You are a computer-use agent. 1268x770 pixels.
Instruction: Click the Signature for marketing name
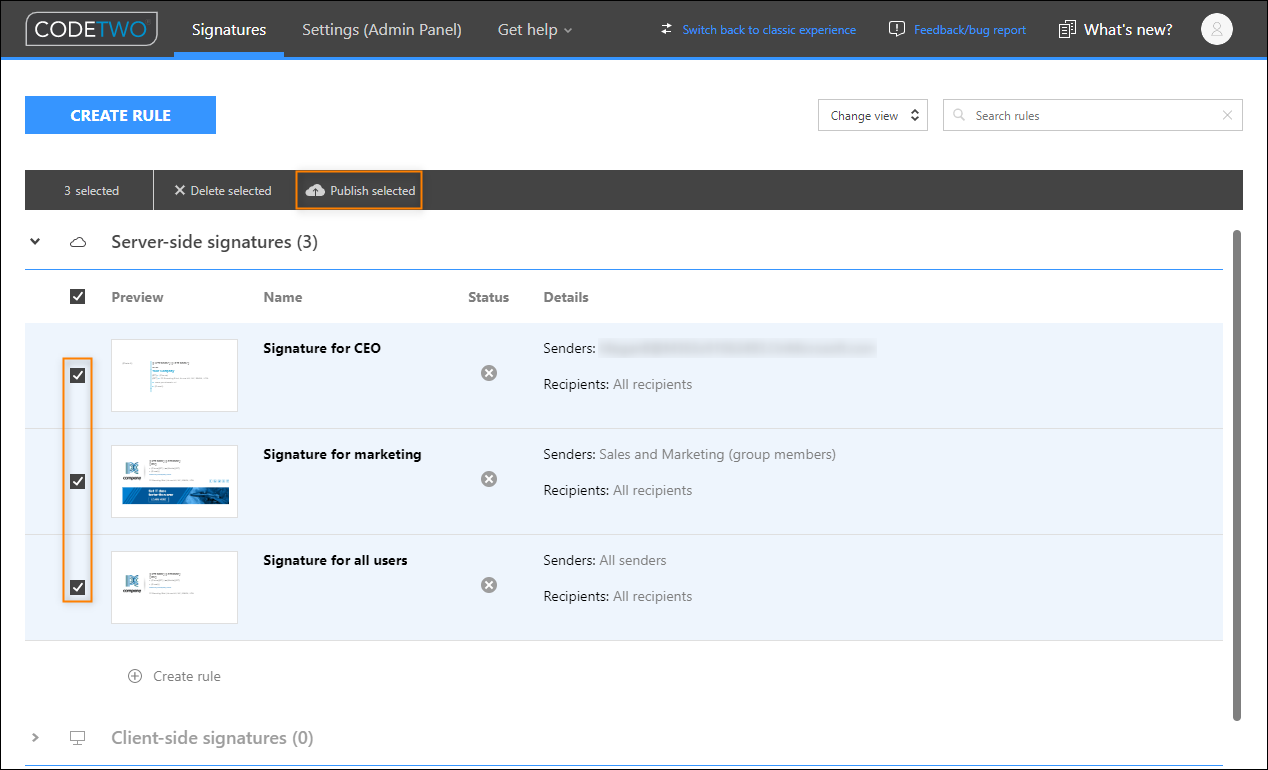[342, 454]
